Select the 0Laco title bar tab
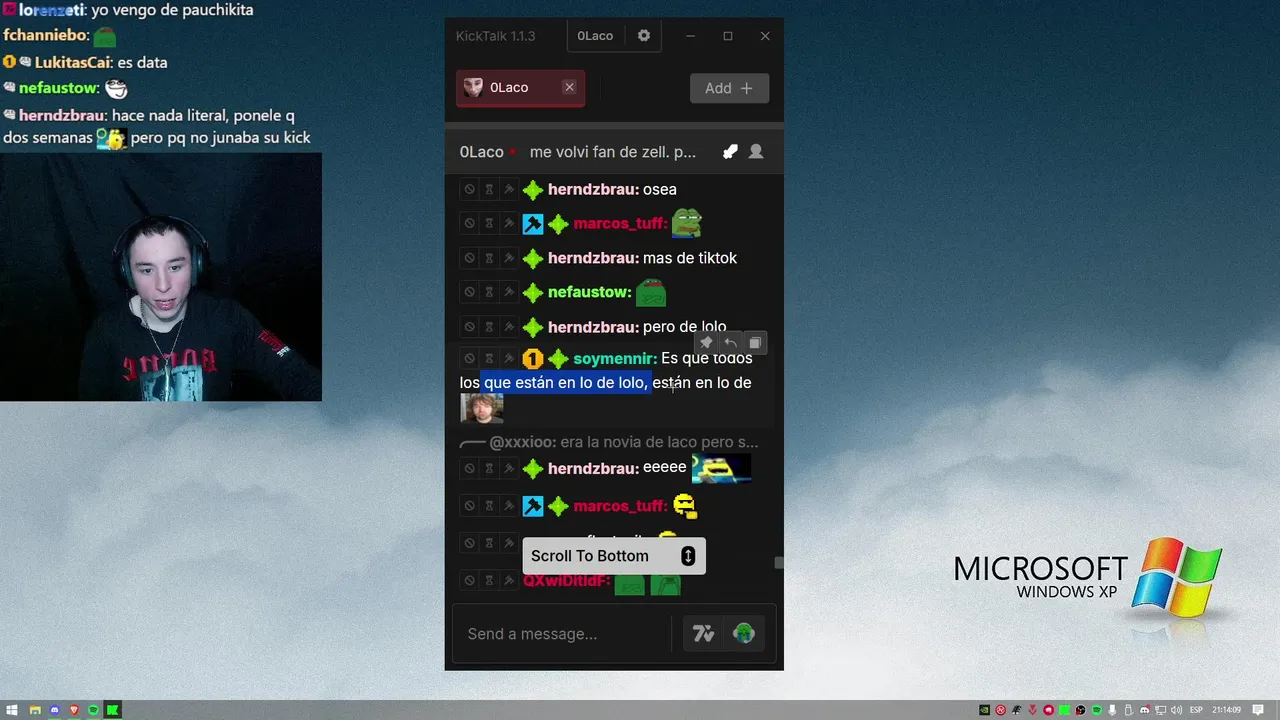 (595, 36)
